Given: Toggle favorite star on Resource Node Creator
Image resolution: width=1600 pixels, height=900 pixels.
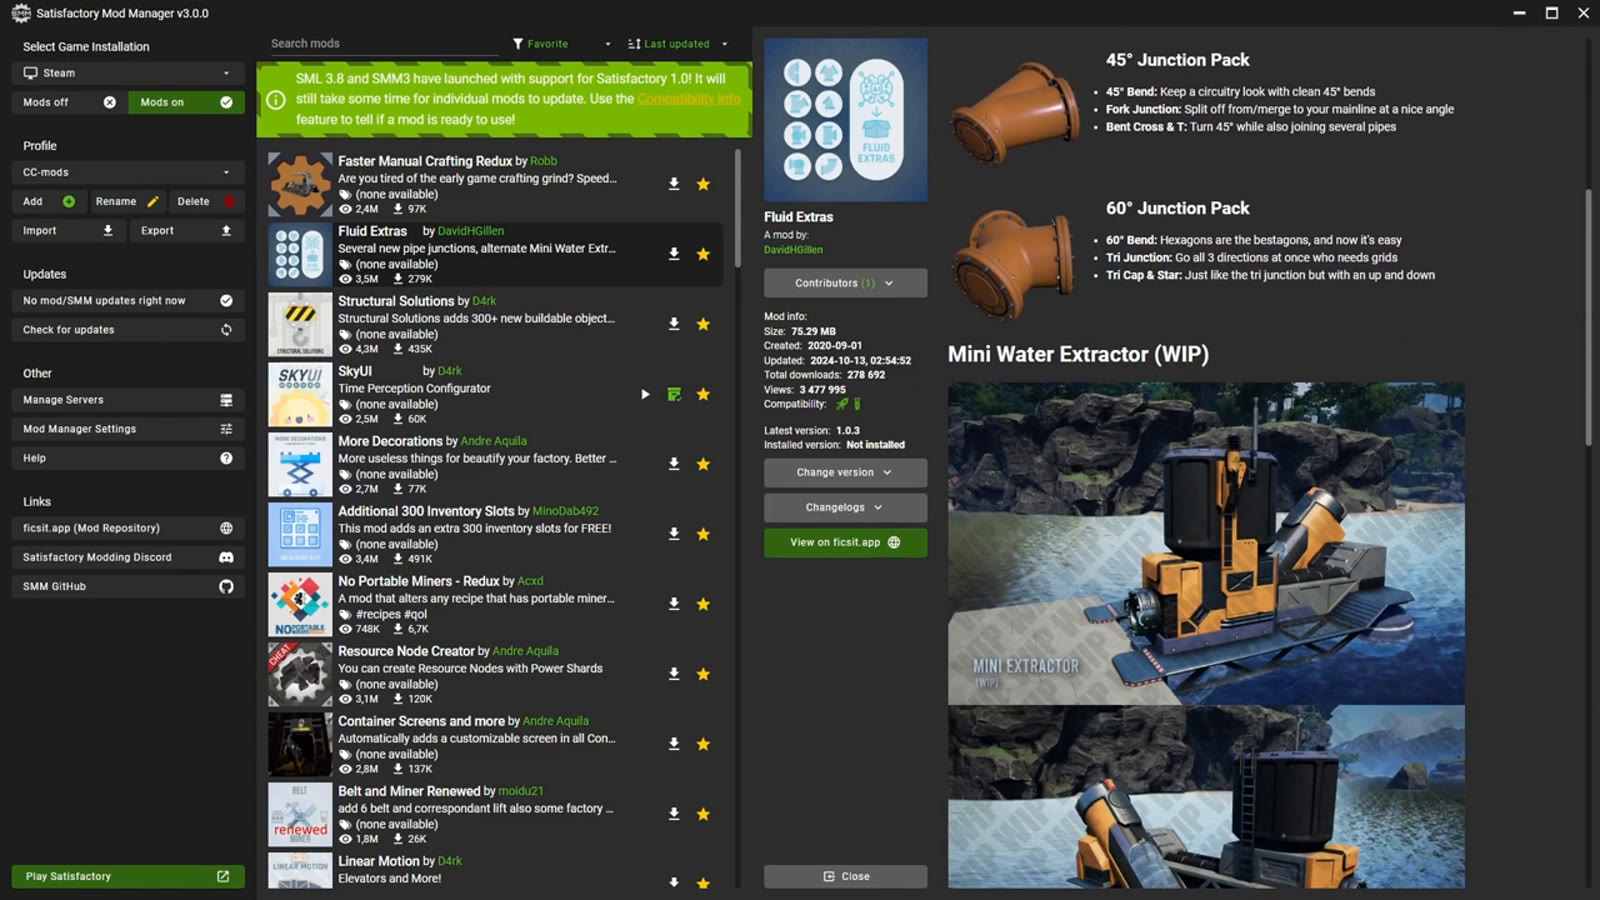Looking at the screenshot, I should (703, 674).
